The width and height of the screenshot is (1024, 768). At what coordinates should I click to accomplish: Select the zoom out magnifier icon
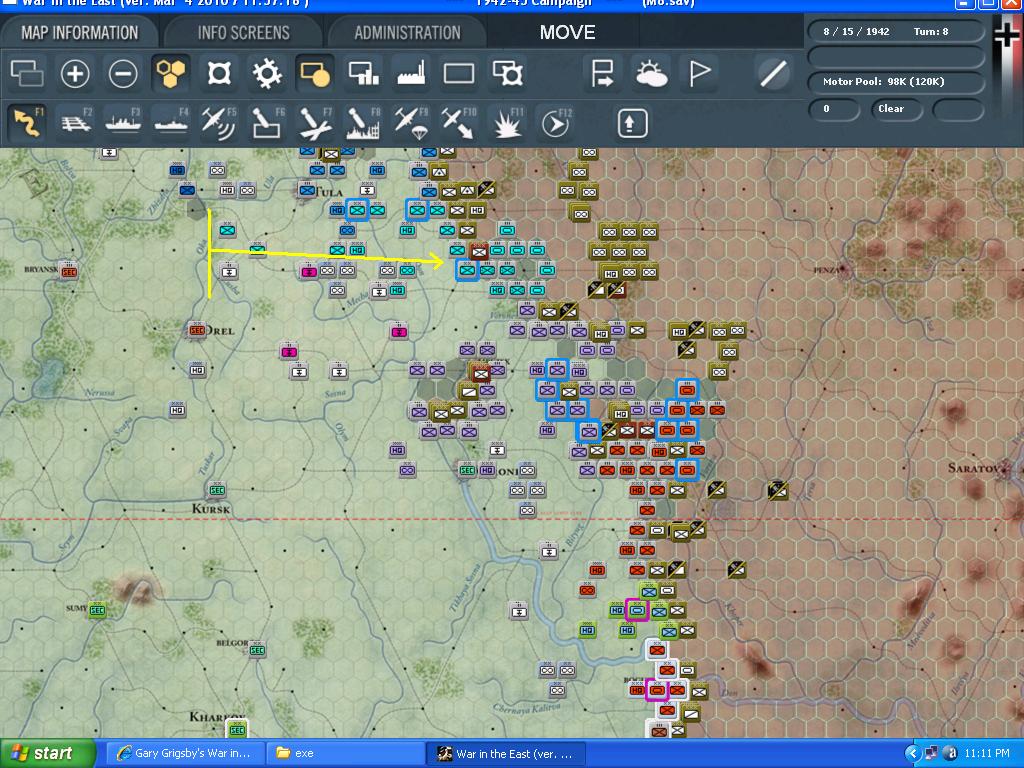pyautogui.click(x=123, y=74)
